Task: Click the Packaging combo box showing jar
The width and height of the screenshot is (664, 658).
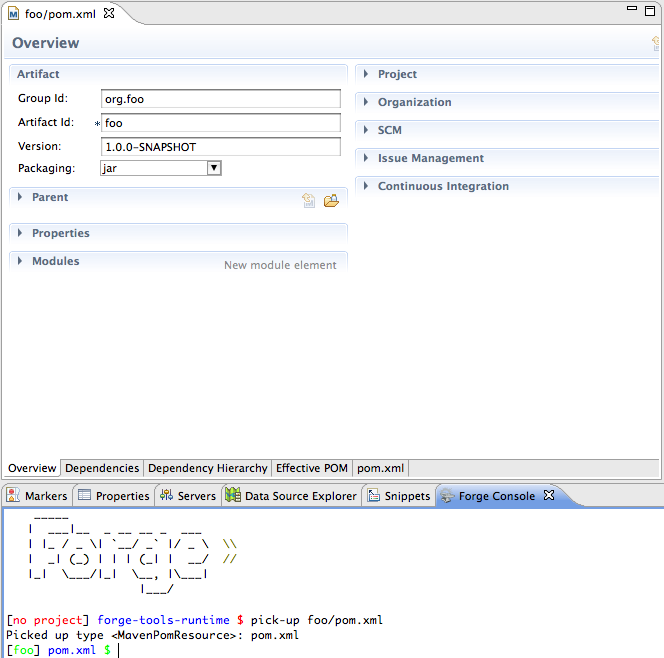Action: pyautogui.click(x=160, y=168)
